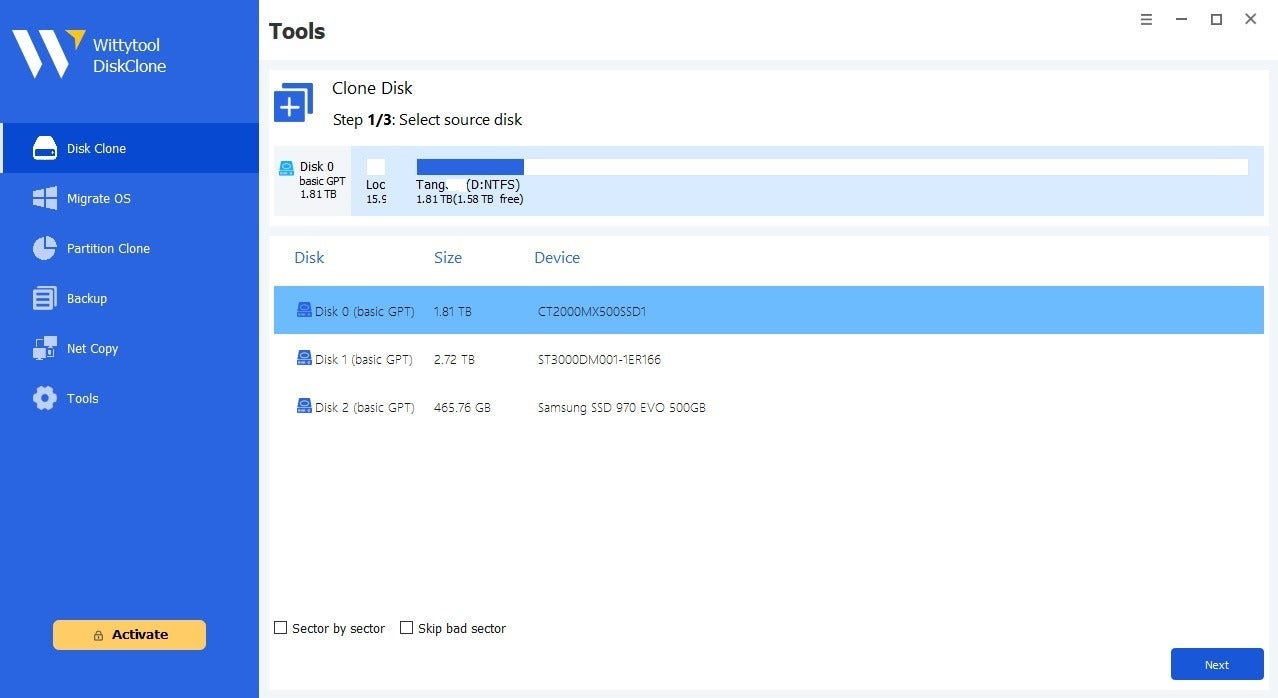This screenshot has height=698, width=1278.
Task: Click the Backup list icon
Action: [45, 298]
